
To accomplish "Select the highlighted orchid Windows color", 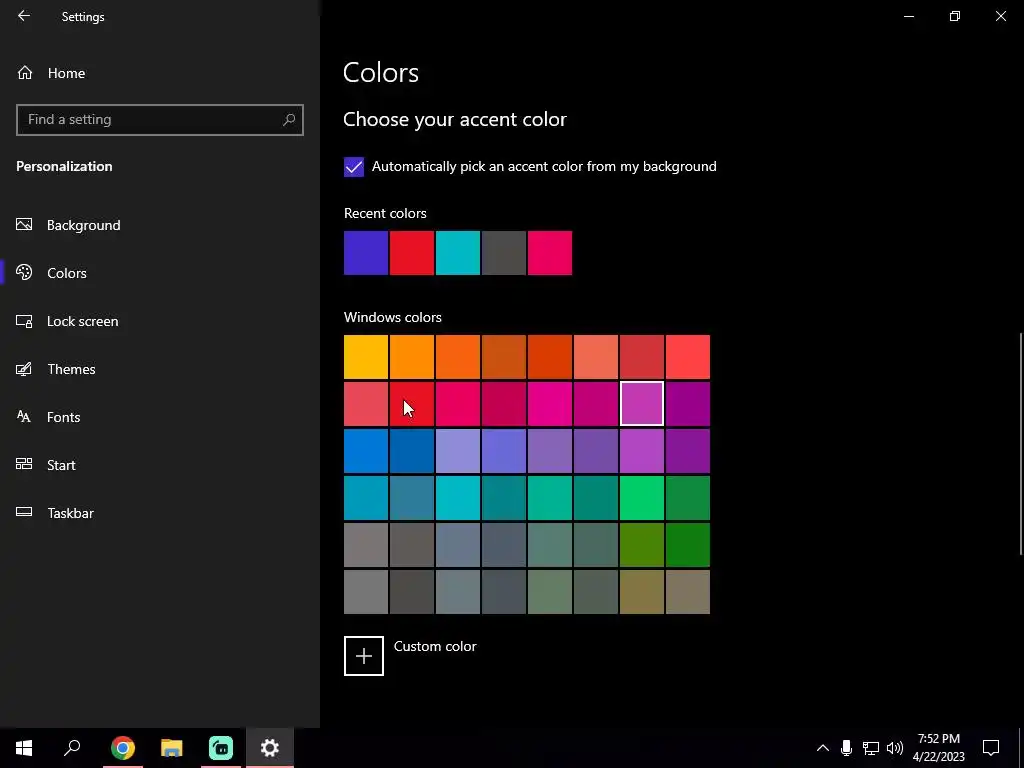I will click(642, 404).
